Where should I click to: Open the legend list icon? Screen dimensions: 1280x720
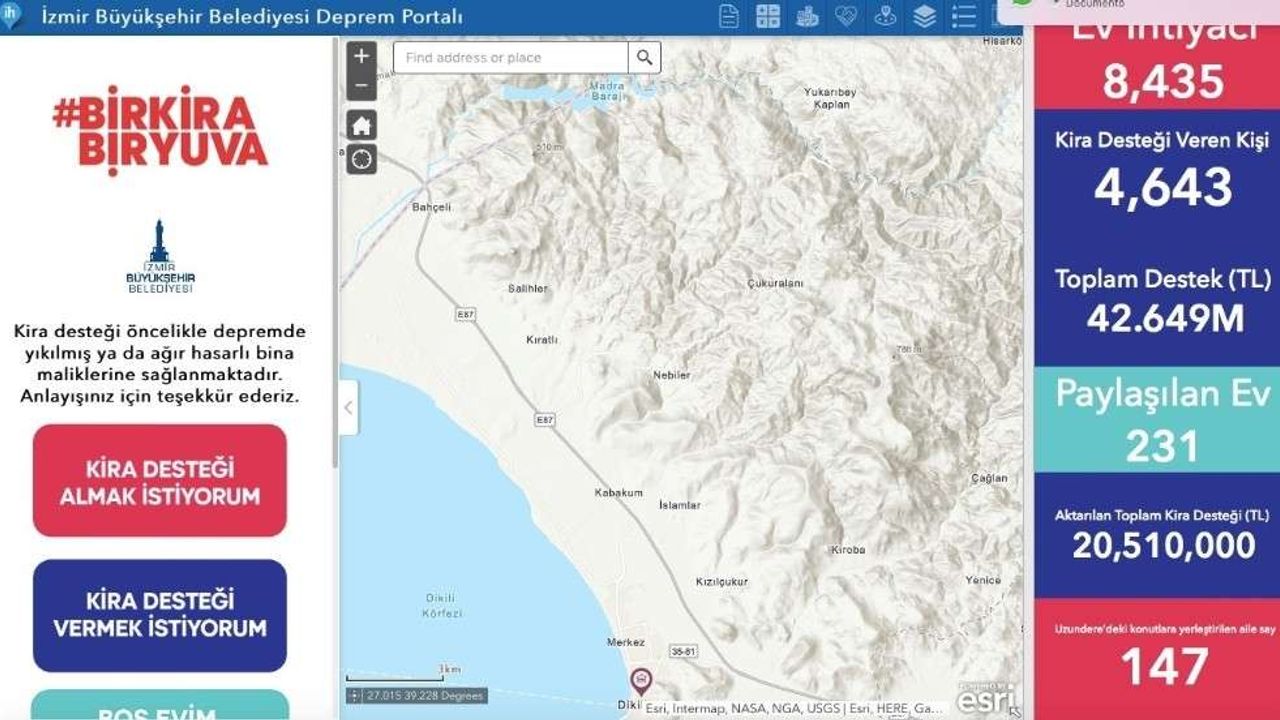(x=964, y=16)
